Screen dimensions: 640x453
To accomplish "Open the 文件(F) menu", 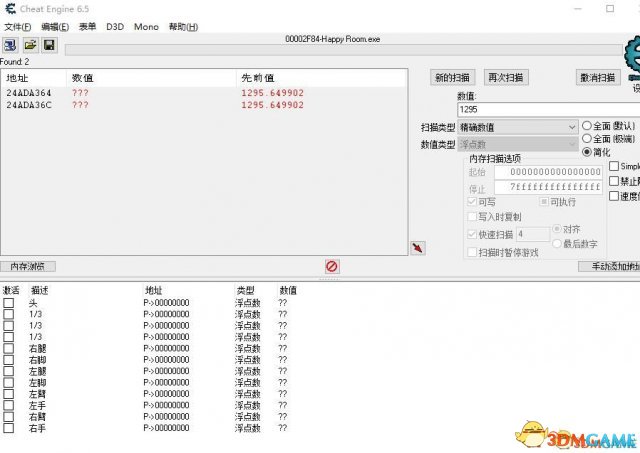I will click(18, 27).
